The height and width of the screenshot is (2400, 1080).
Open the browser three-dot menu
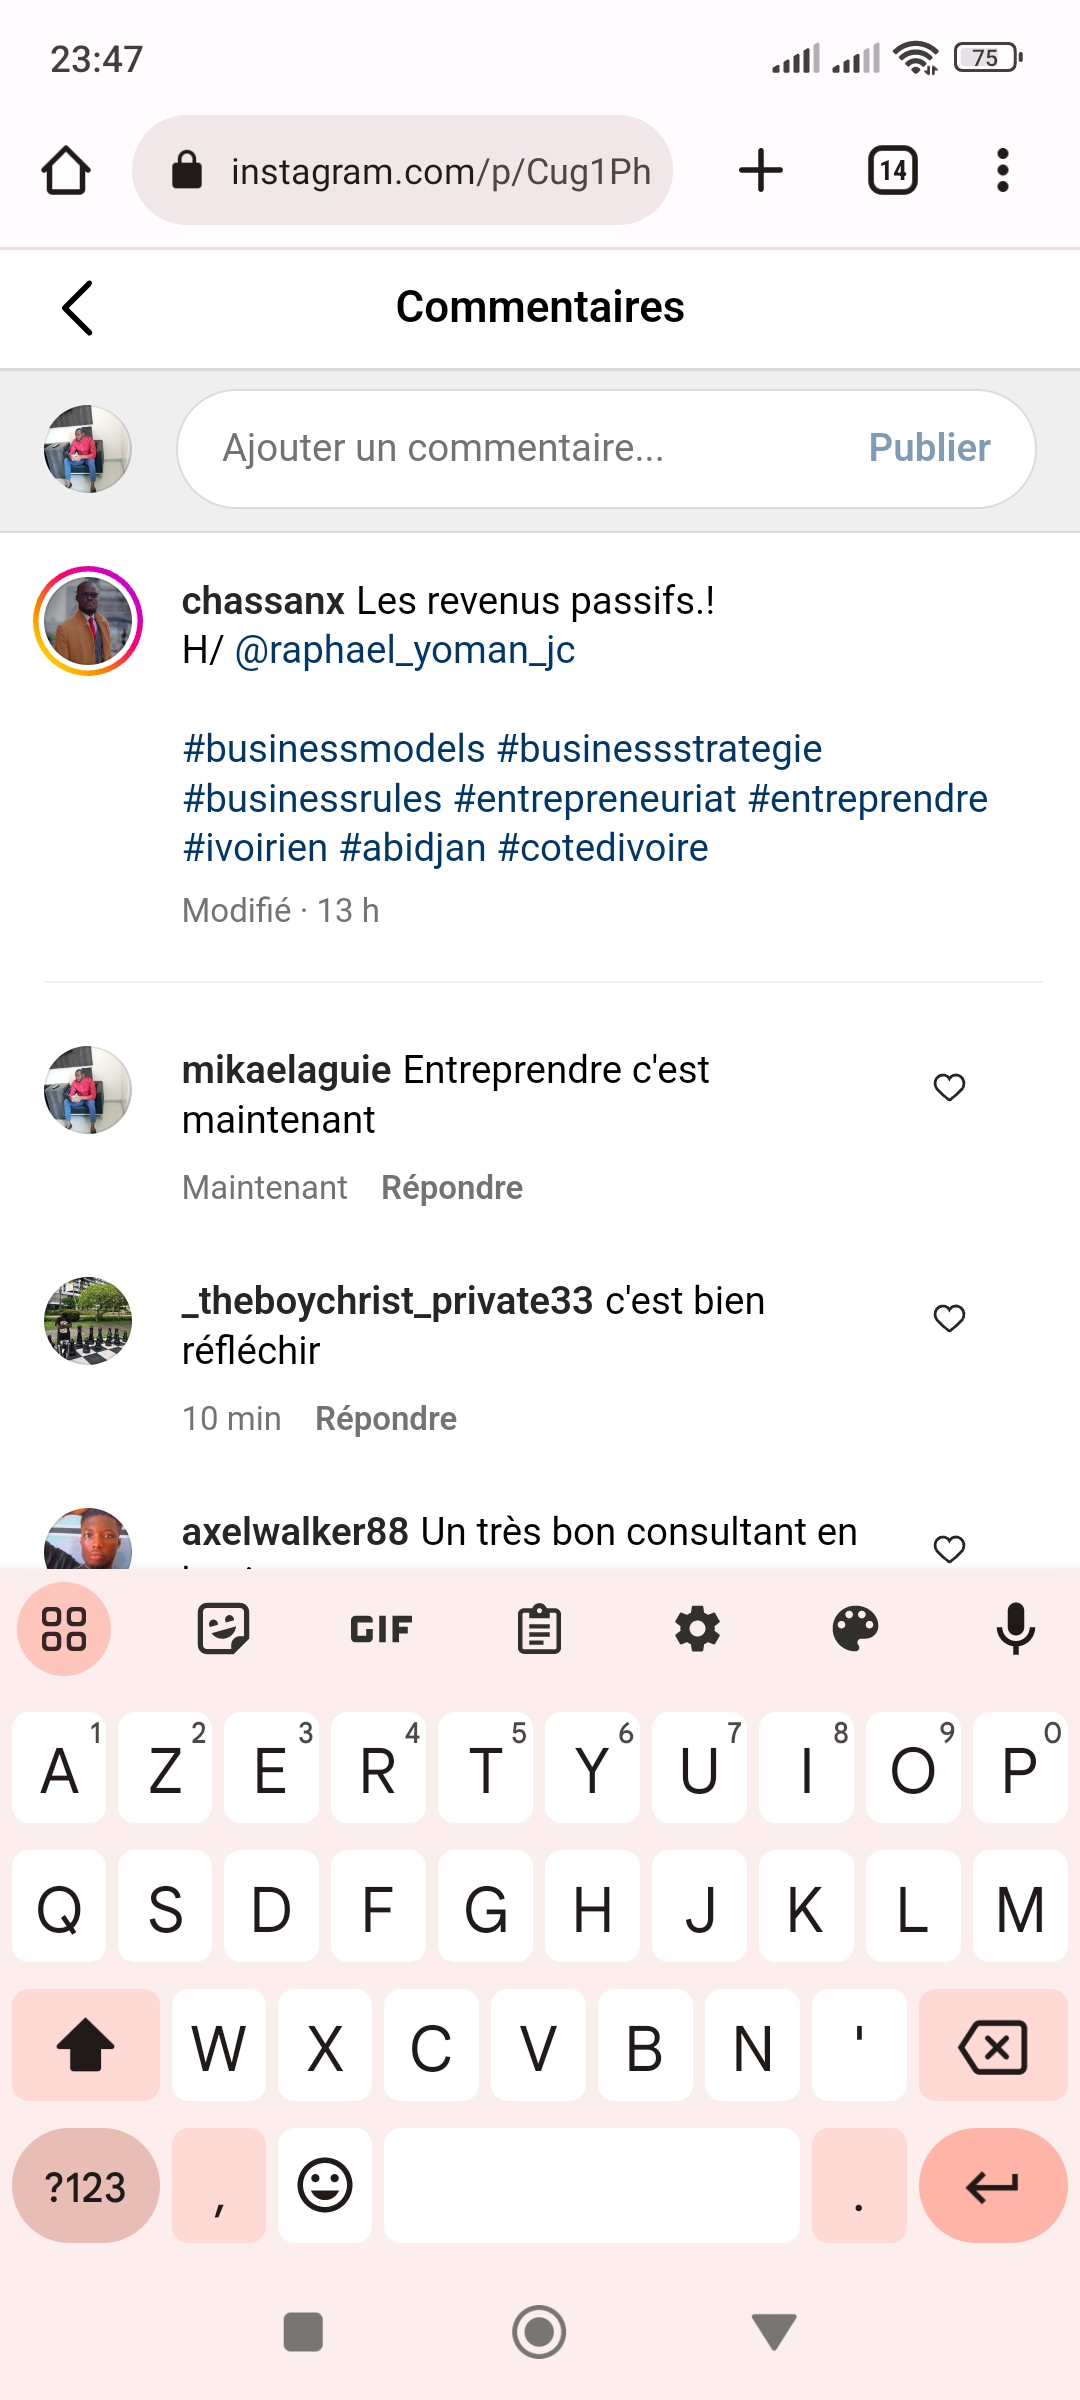1002,171
